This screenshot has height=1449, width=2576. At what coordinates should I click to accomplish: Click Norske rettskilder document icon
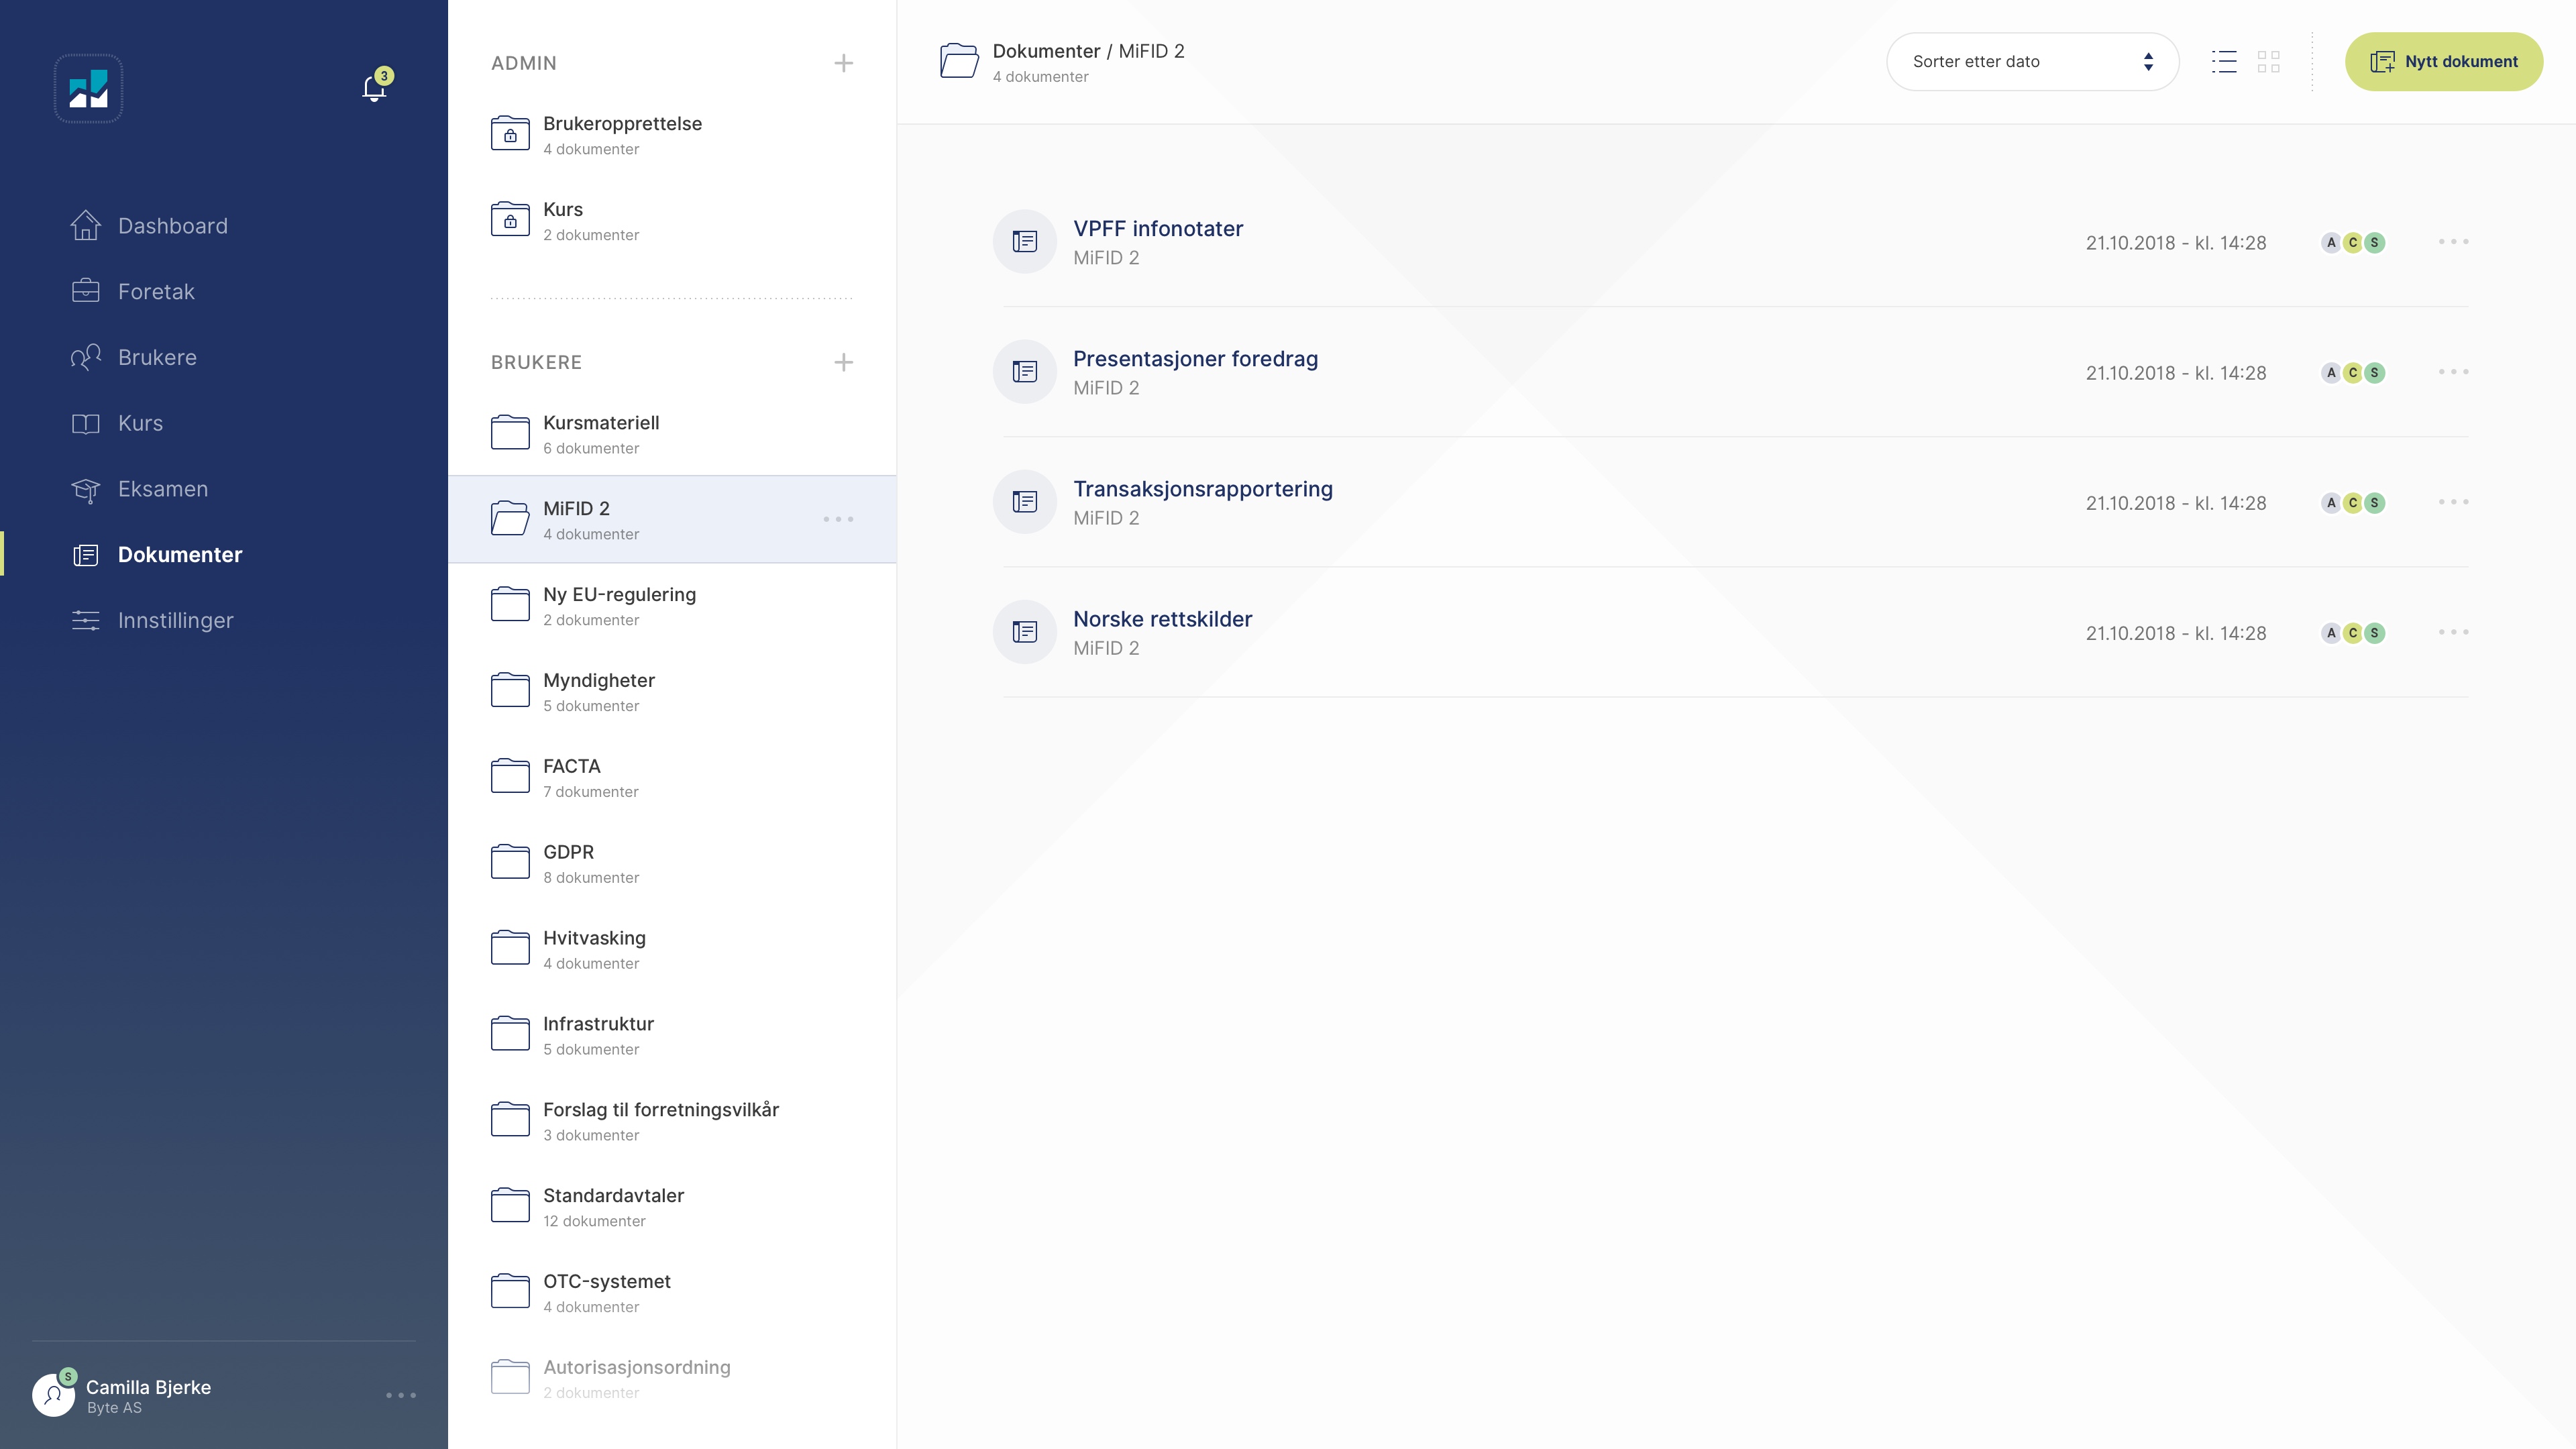(x=1025, y=632)
